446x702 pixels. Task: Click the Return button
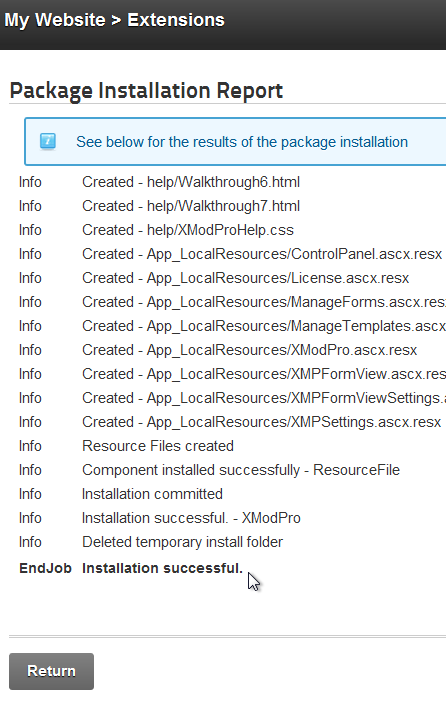click(x=51, y=671)
